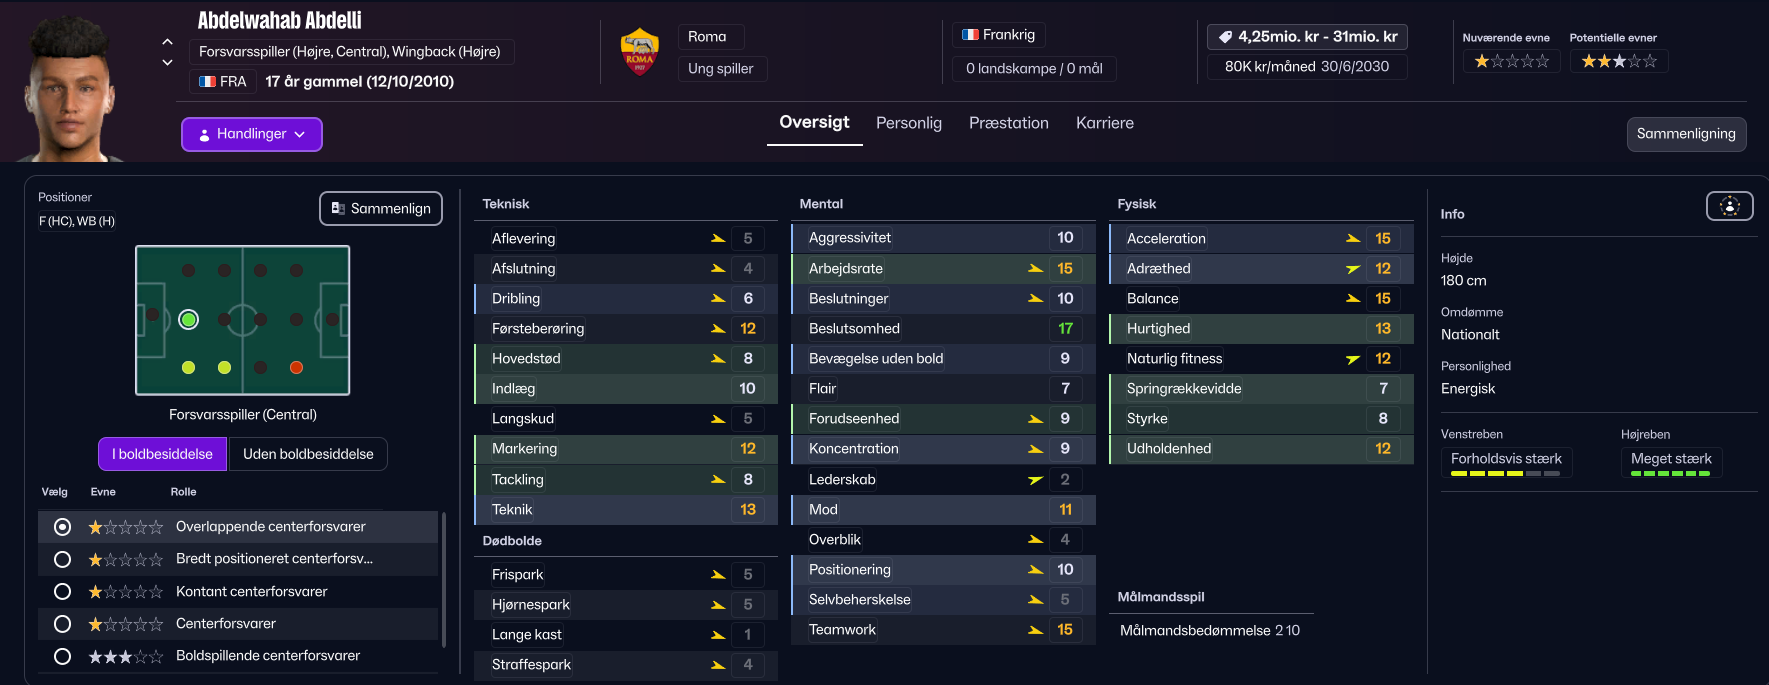Click the Venstreben foot strength bar
The width and height of the screenshot is (1769, 685).
tap(1505, 473)
